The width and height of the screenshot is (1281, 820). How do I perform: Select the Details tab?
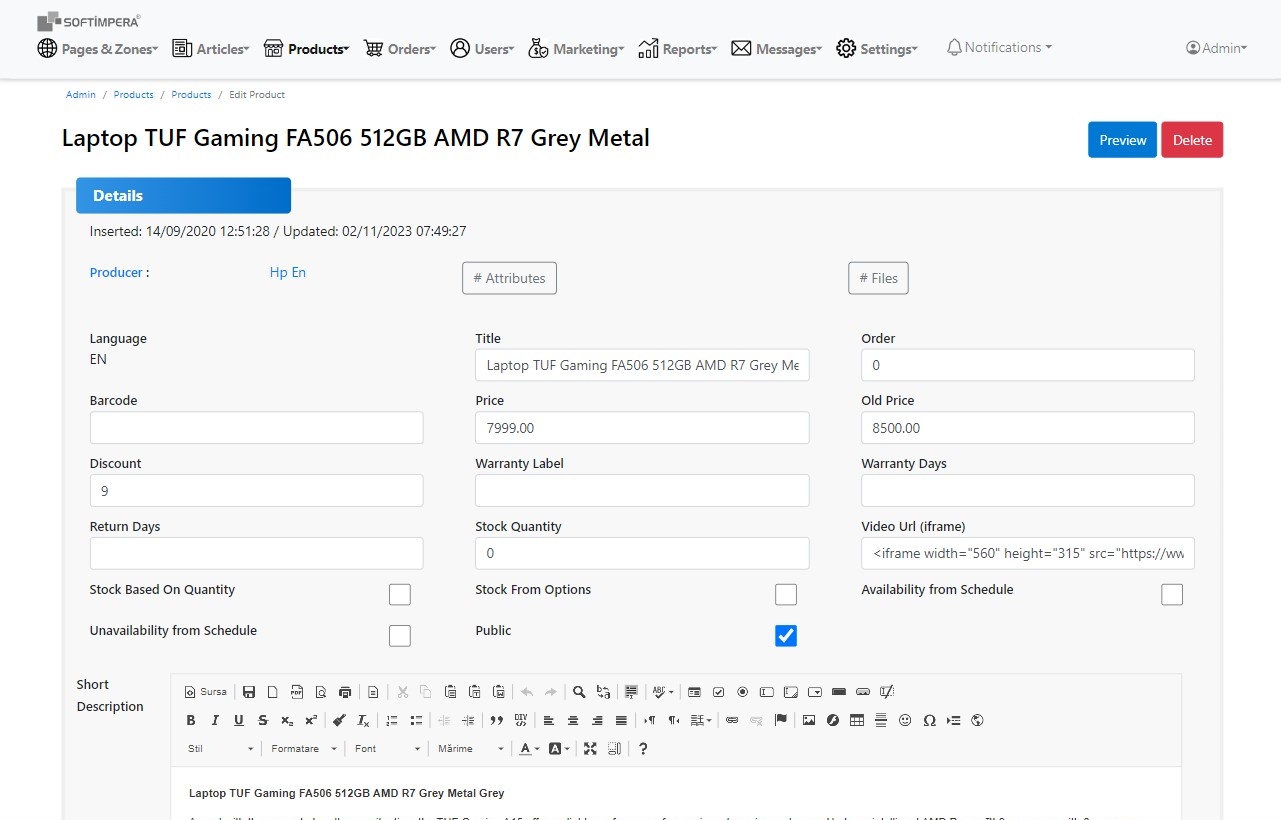tap(183, 196)
